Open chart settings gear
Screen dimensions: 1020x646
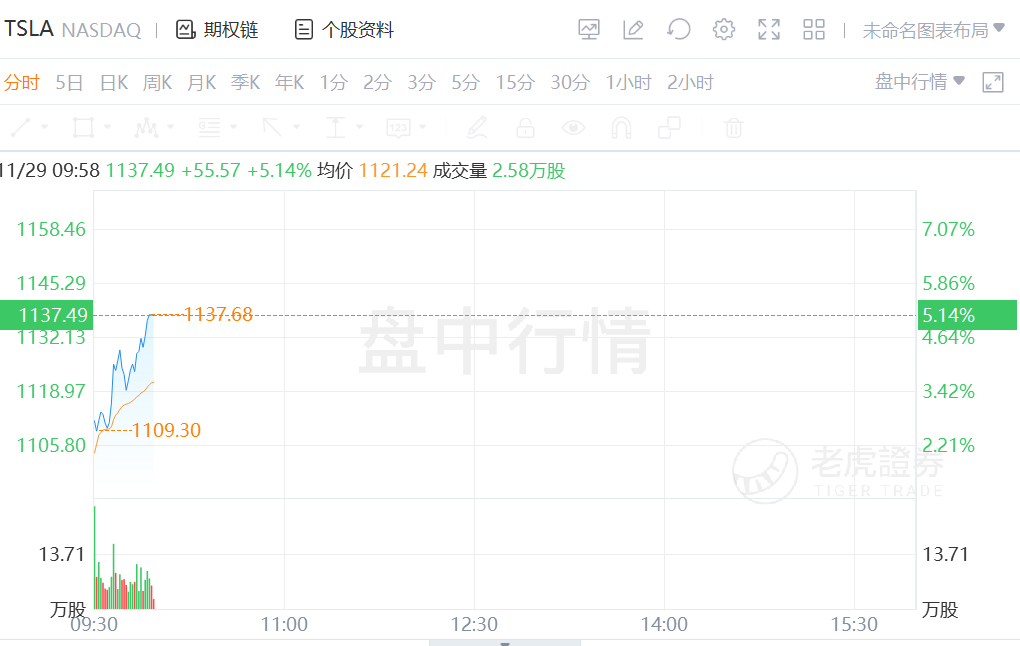click(x=723, y=30)
